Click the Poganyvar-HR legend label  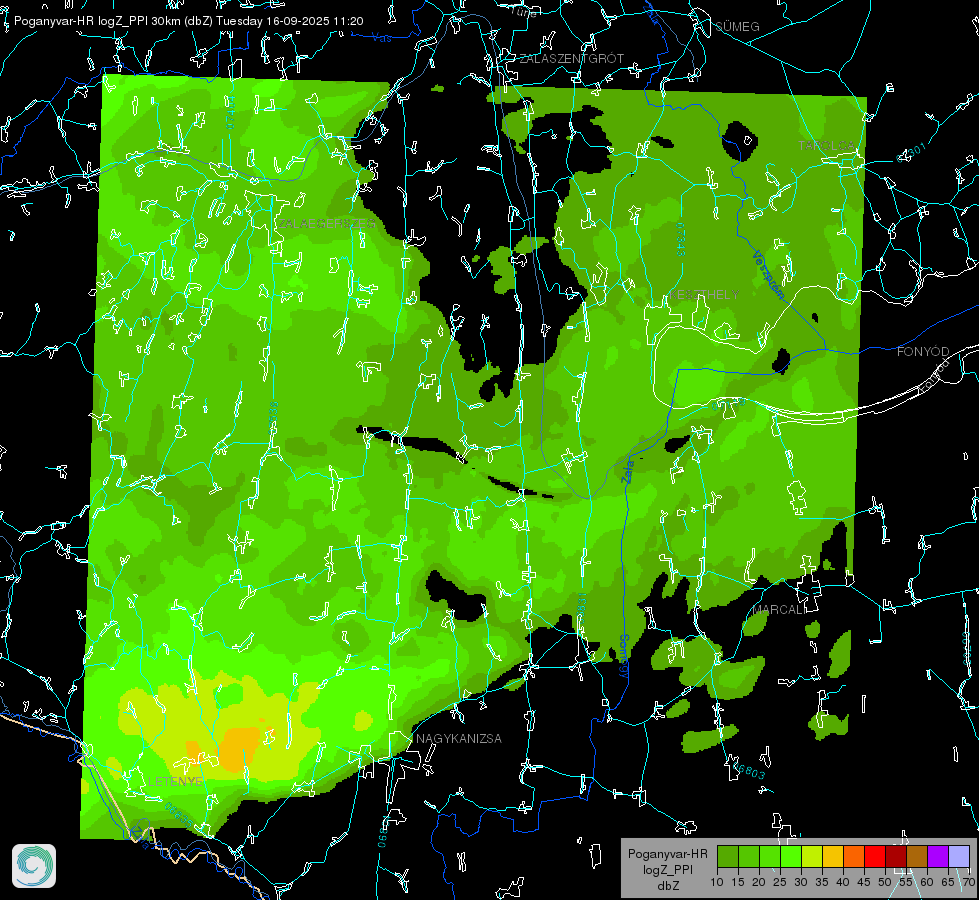[x=667, y=854]
